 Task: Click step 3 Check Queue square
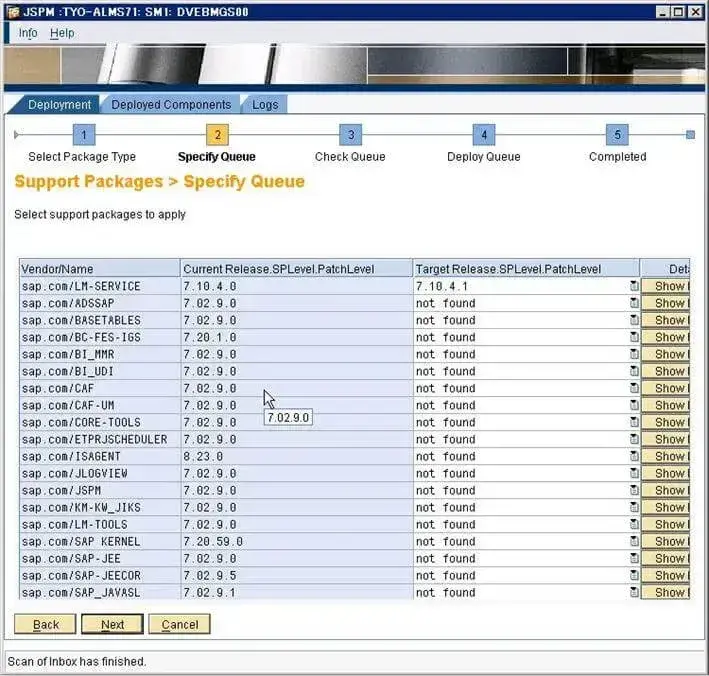click(350, 135)
